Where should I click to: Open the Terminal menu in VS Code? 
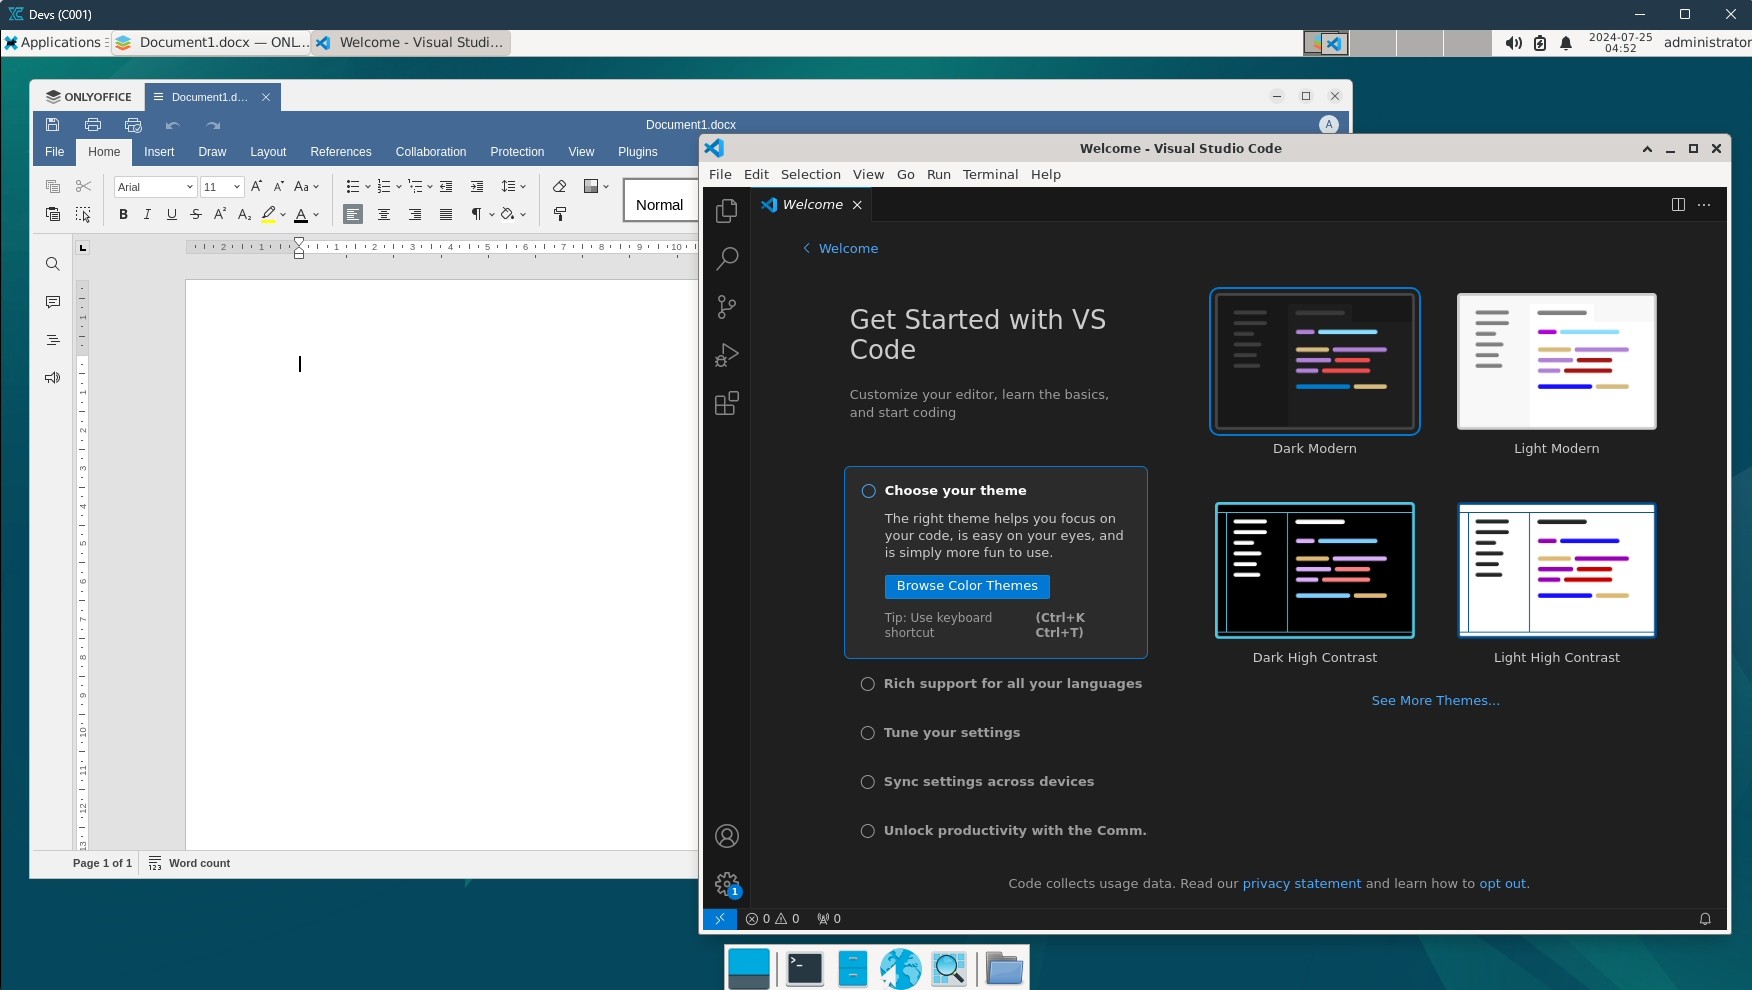pos(990,174)
